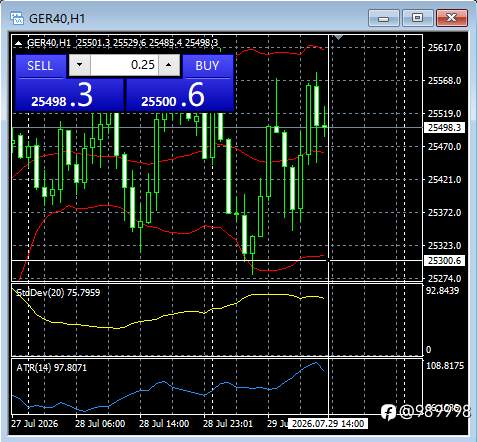Close the GER40,H1 chart window
Image resolution: width=477 pixels, height=442 pixels.
point(452,18)
